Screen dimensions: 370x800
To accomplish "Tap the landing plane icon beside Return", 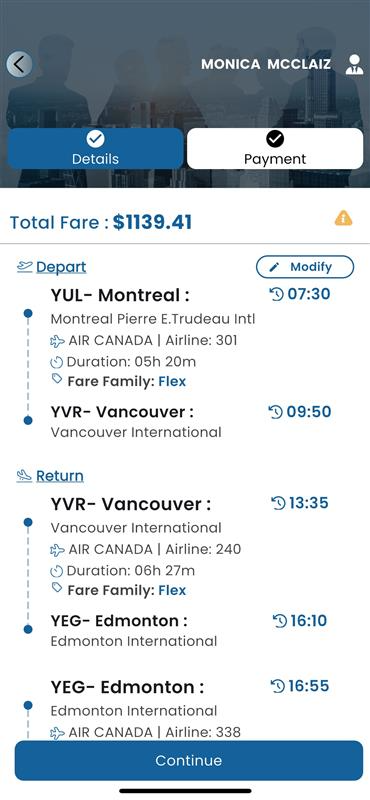I will coord(24,476).
